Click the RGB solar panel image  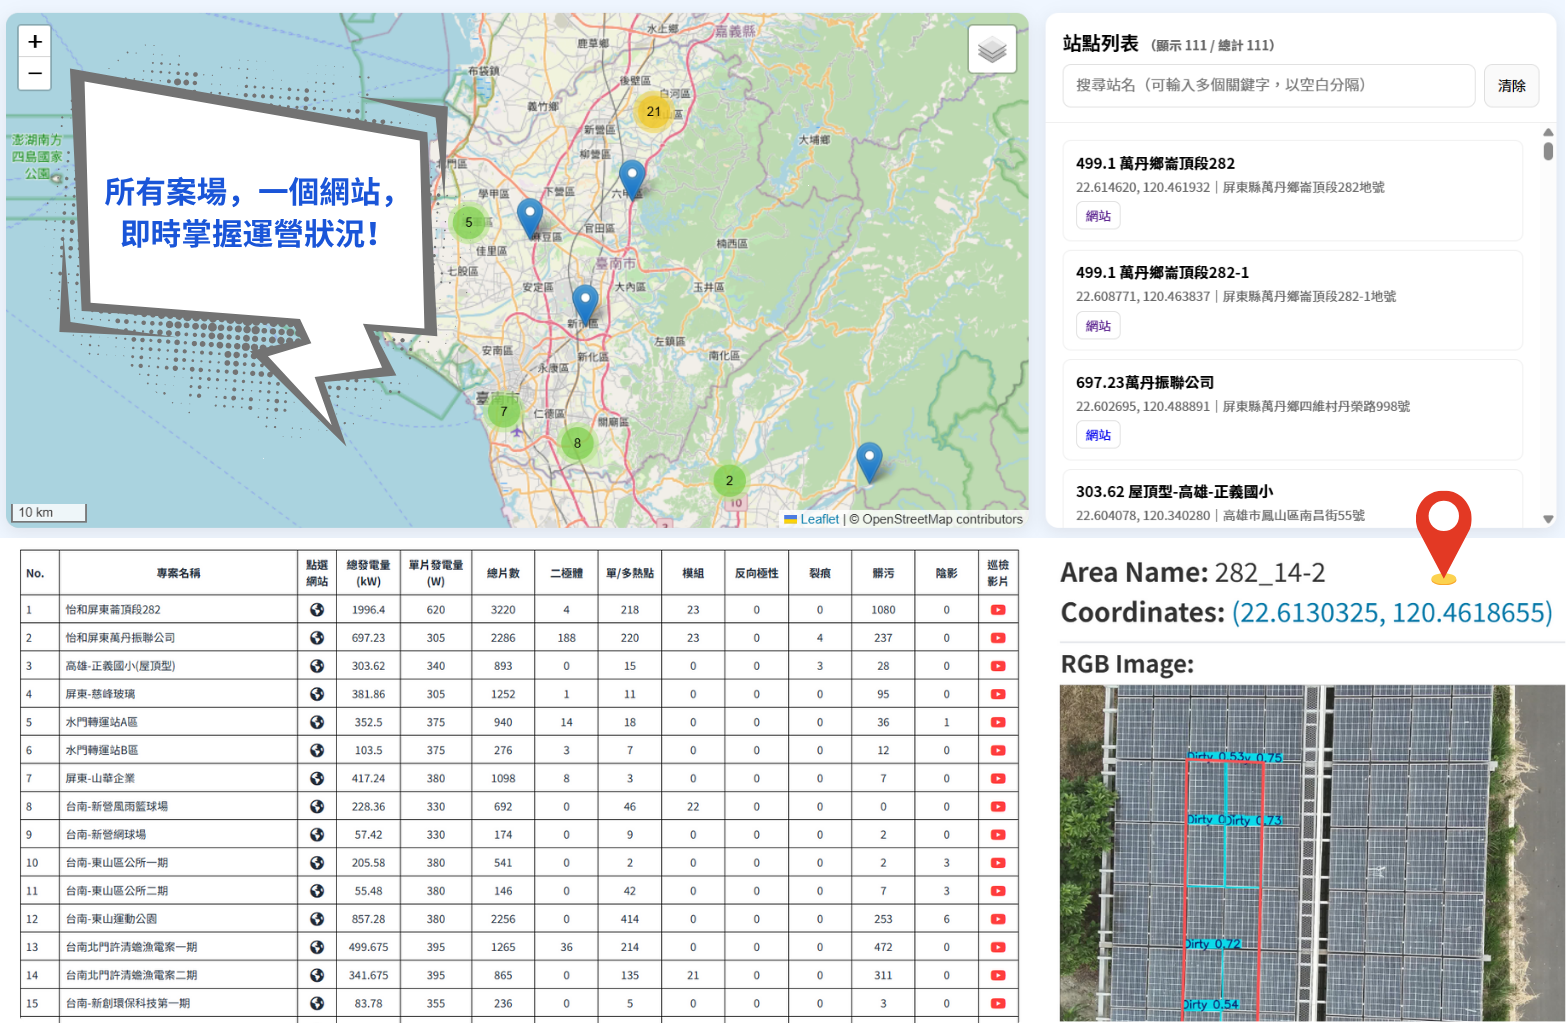pos(1311,852)
